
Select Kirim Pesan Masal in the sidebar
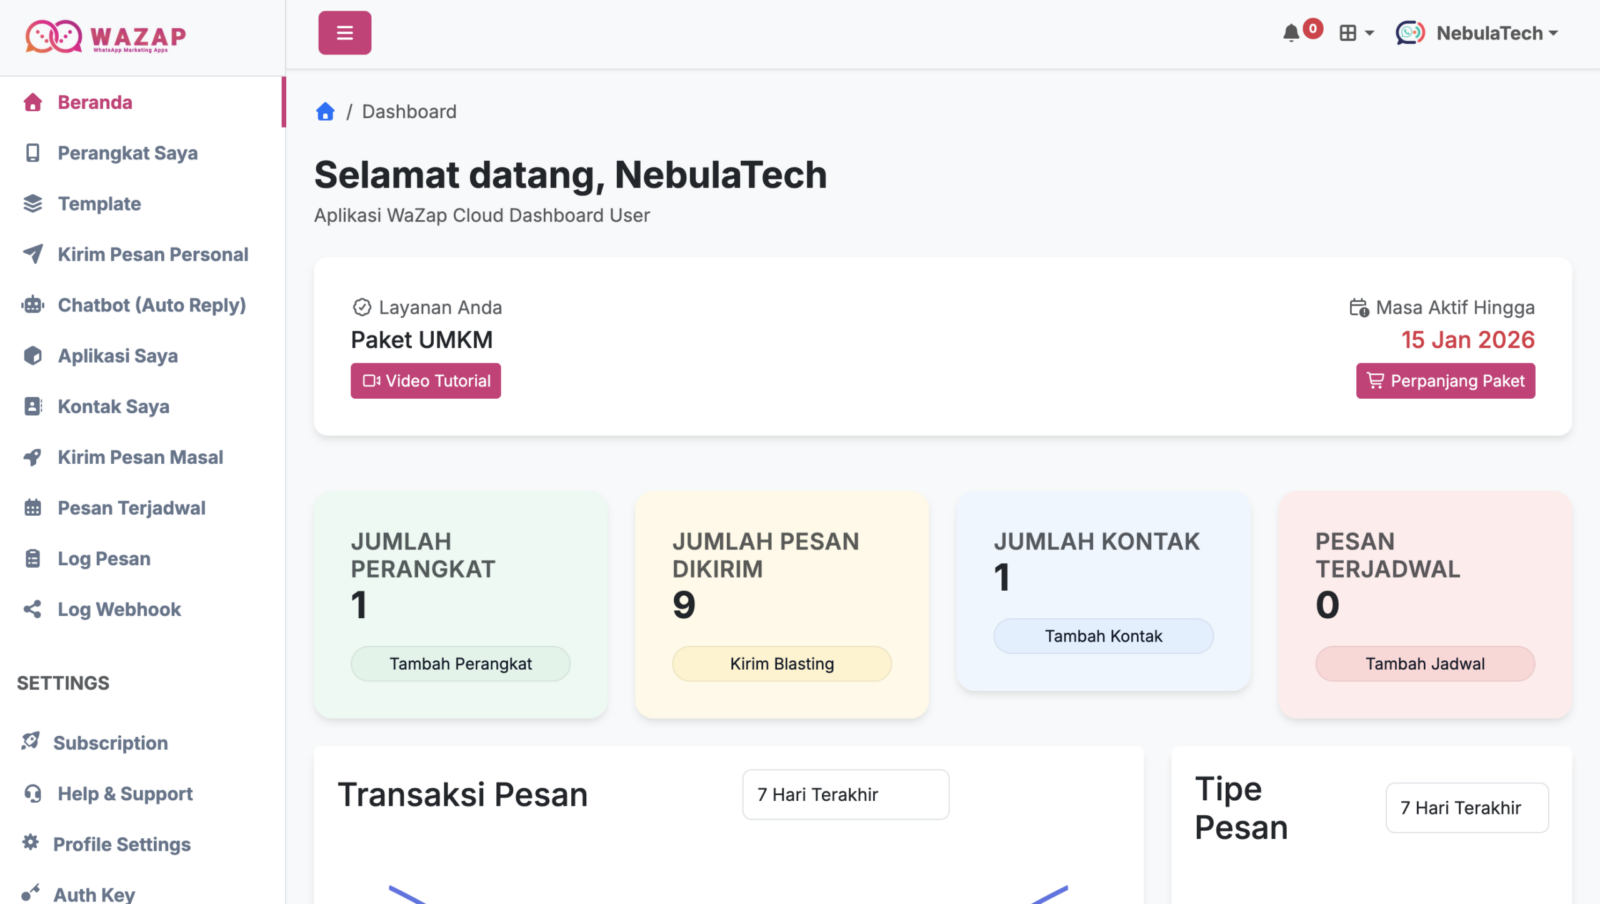(139, 457)
